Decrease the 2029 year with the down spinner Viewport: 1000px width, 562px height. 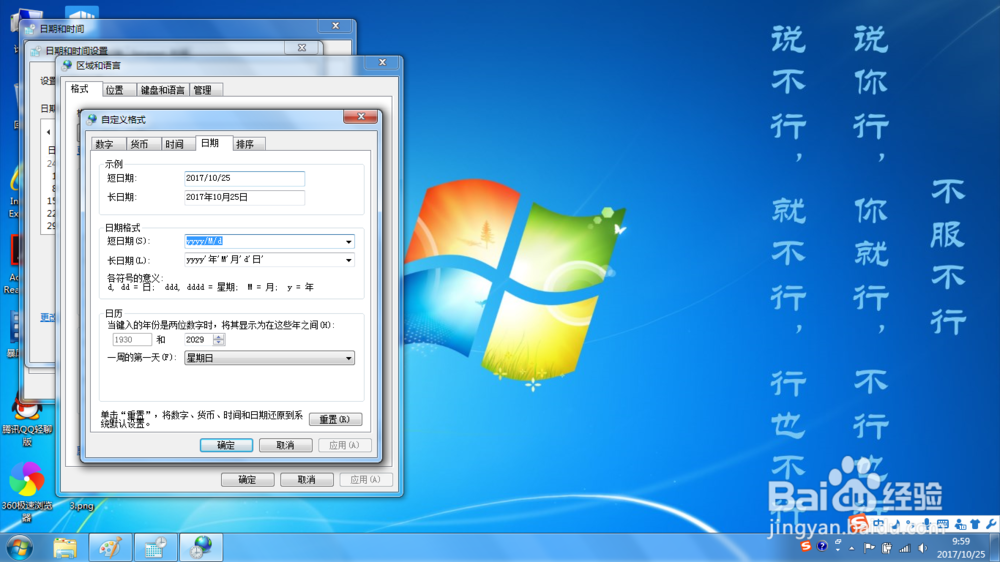[x=219, y=343]
